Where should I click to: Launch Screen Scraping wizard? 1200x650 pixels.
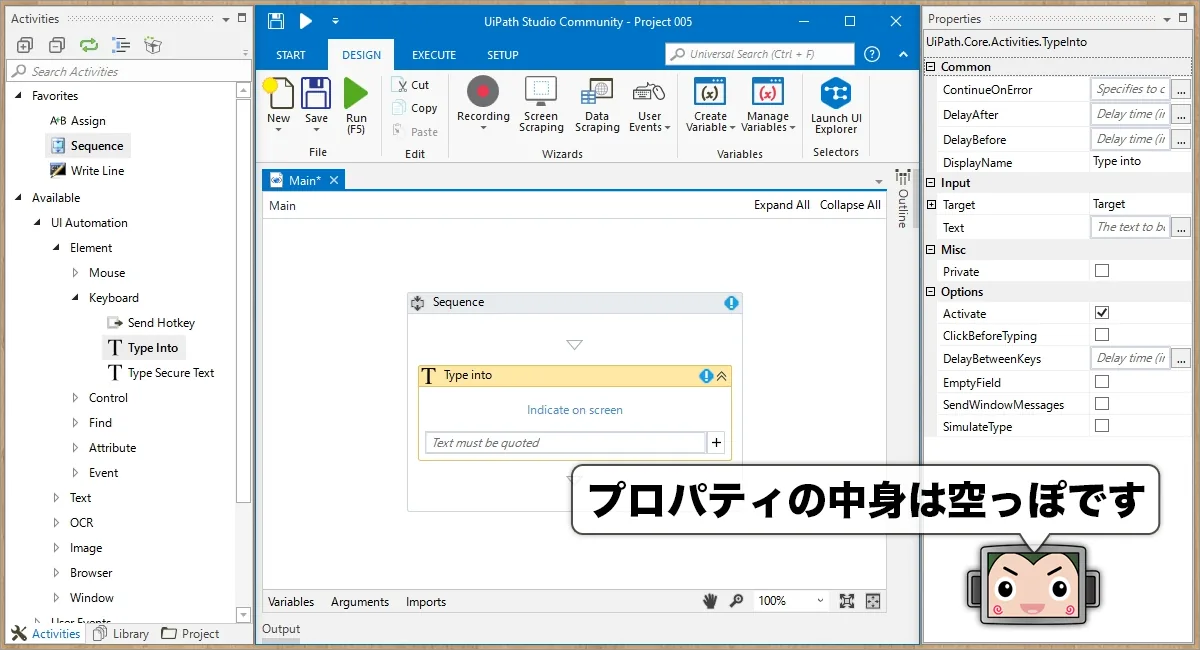[x=541, y=106]
